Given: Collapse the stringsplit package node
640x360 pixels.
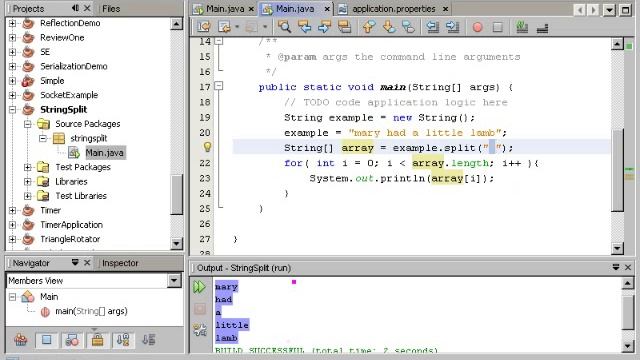Looking at the screenshot, I should click(43, 138).
